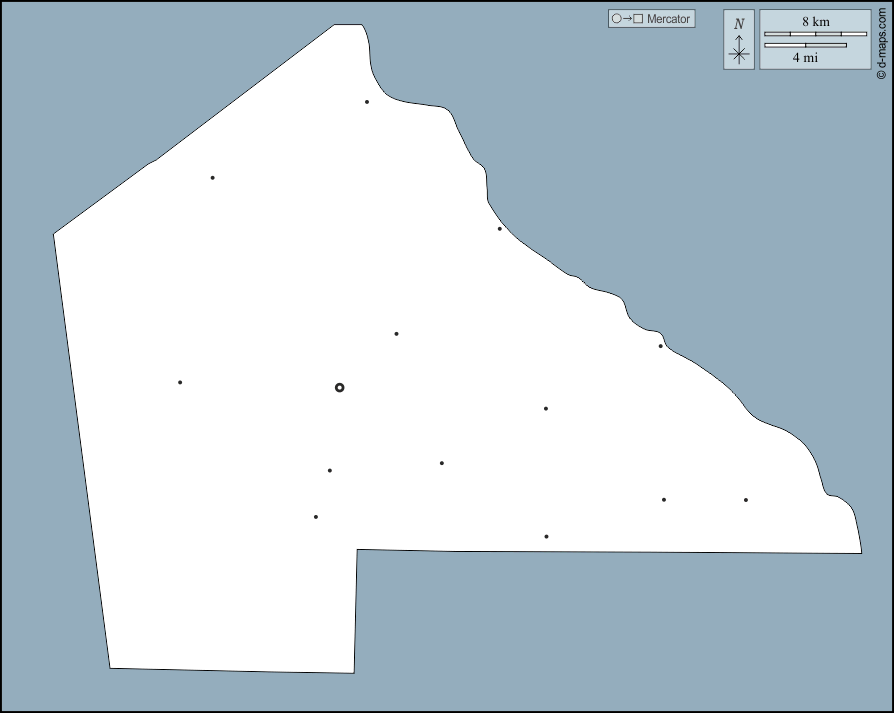
Task: Select the southernmost city dot
Action: tap(546, 537)
